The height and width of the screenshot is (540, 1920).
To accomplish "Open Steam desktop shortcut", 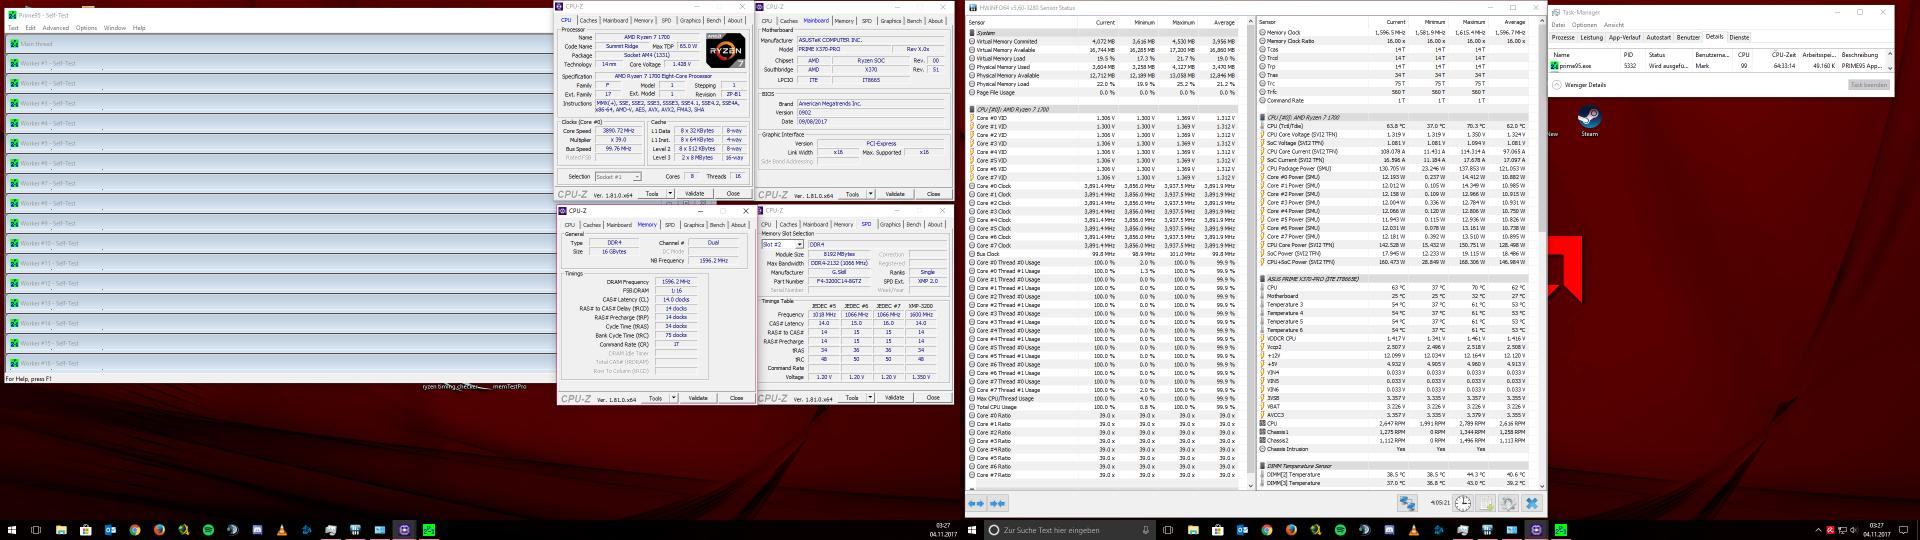I will (x=1589, y=121).
